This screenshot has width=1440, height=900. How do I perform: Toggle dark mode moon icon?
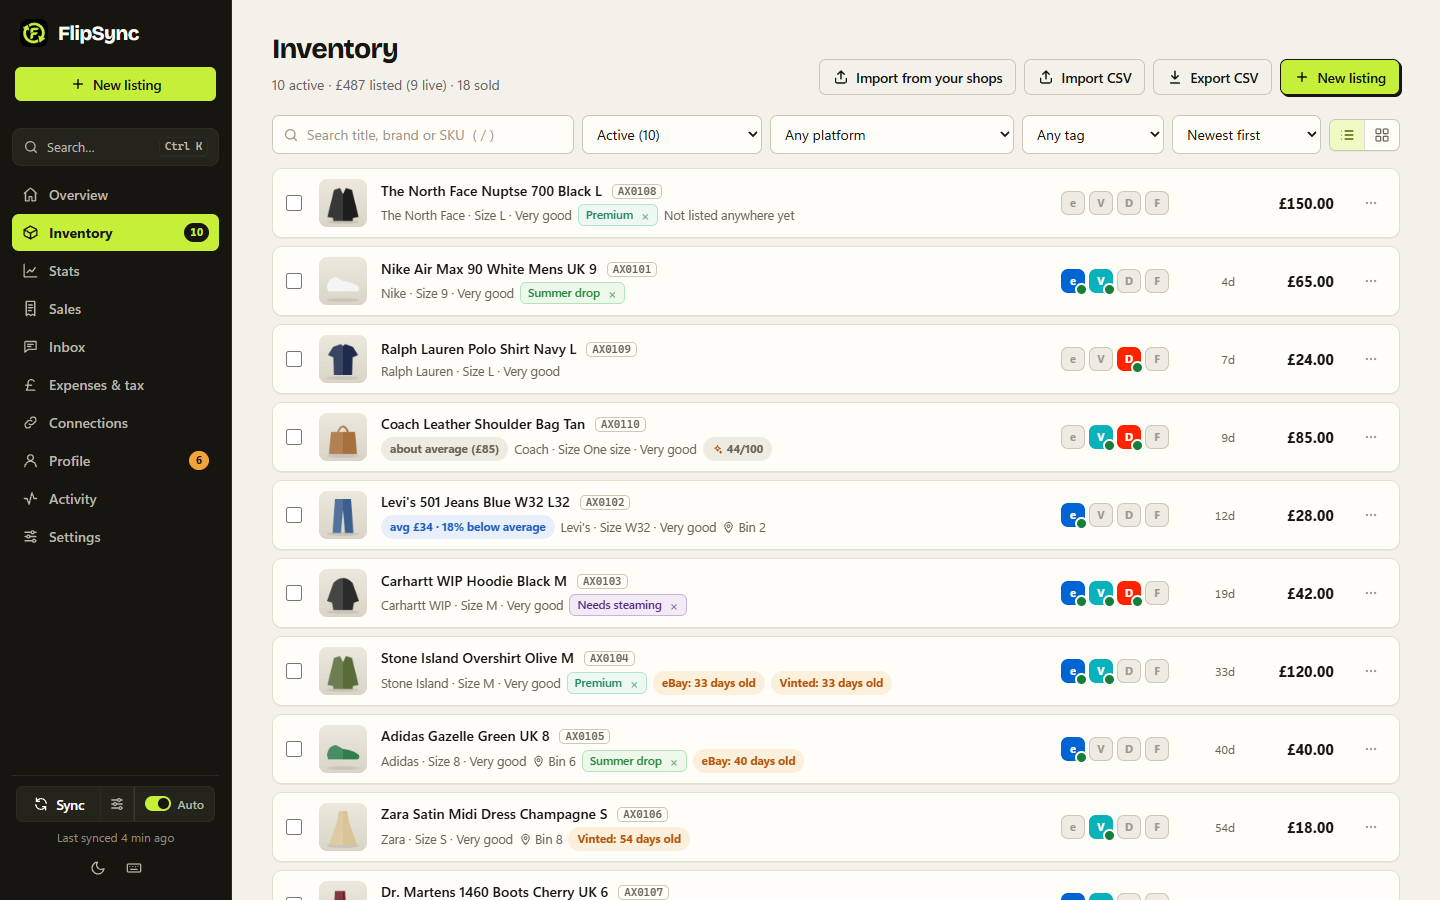[98, 868]
